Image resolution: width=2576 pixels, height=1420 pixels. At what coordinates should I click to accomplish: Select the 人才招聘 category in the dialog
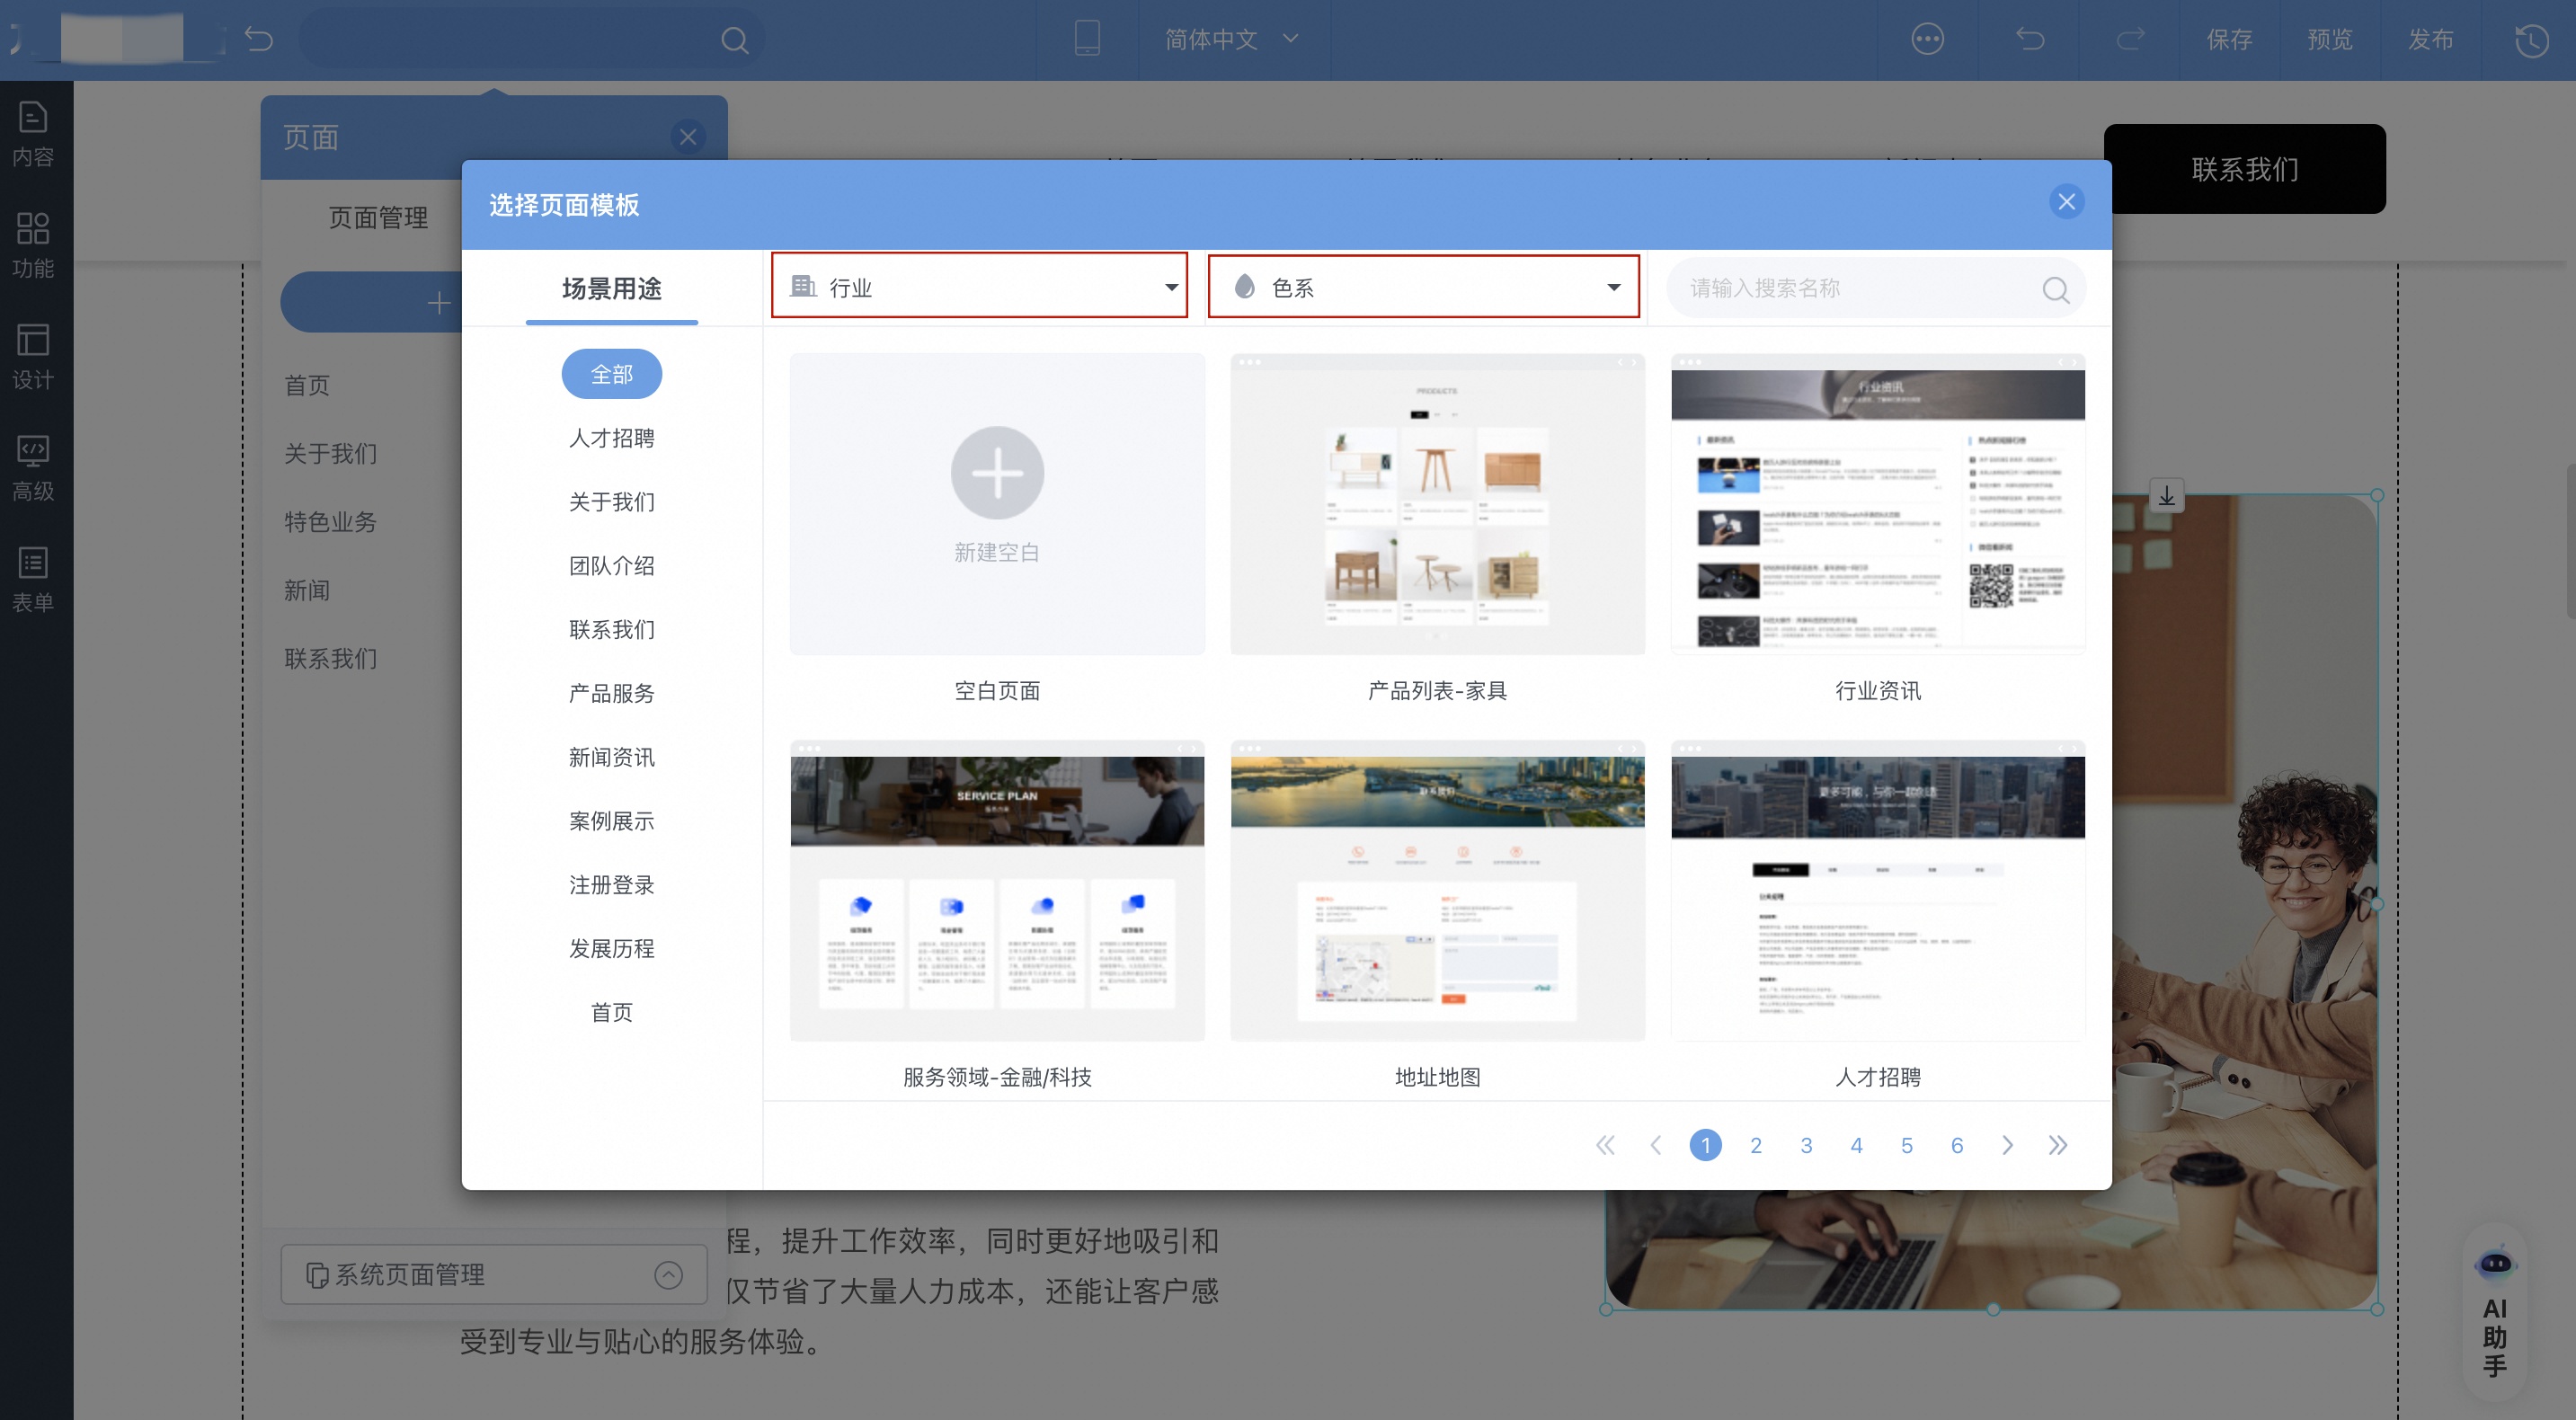[611, 437]
